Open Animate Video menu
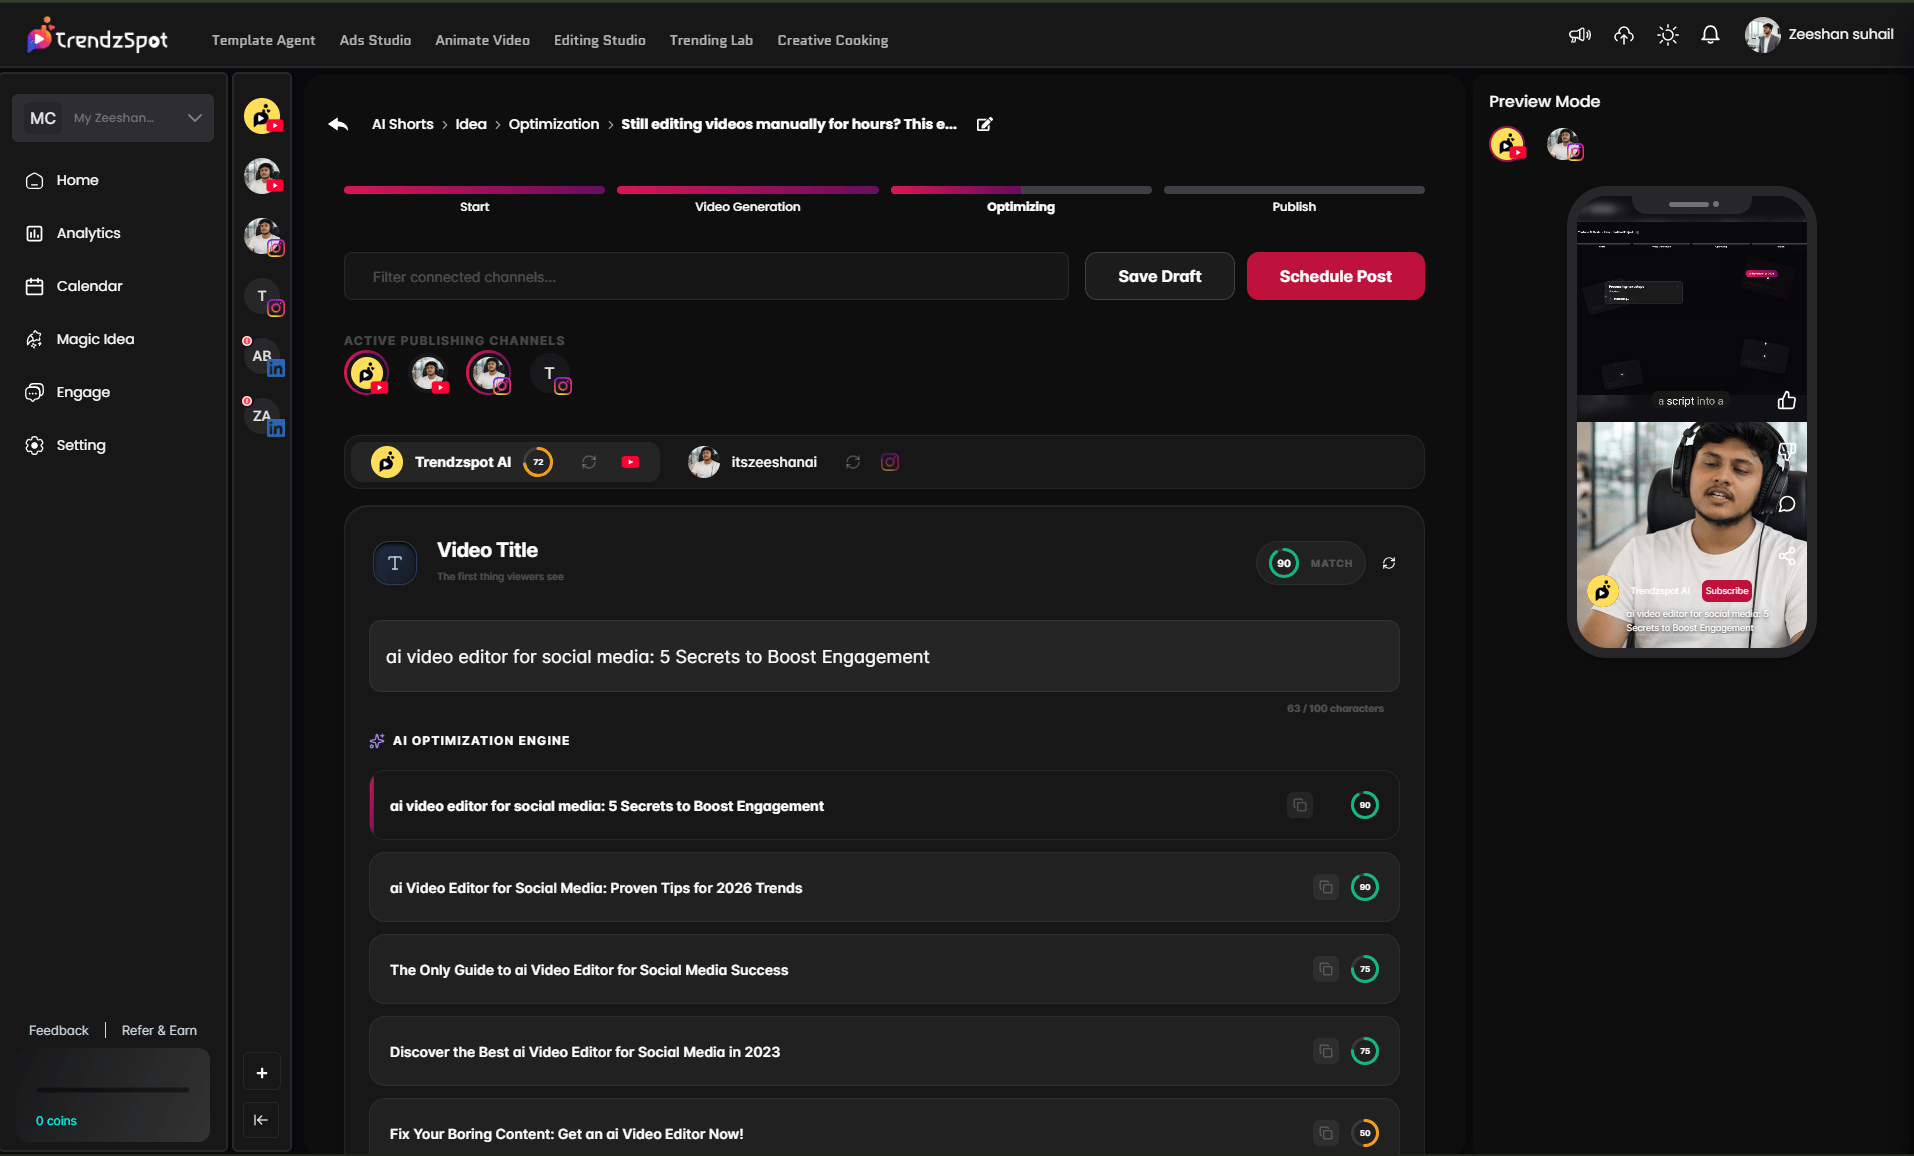Viewport: 1914px width, 1156px height. click(x=482, y=40)
